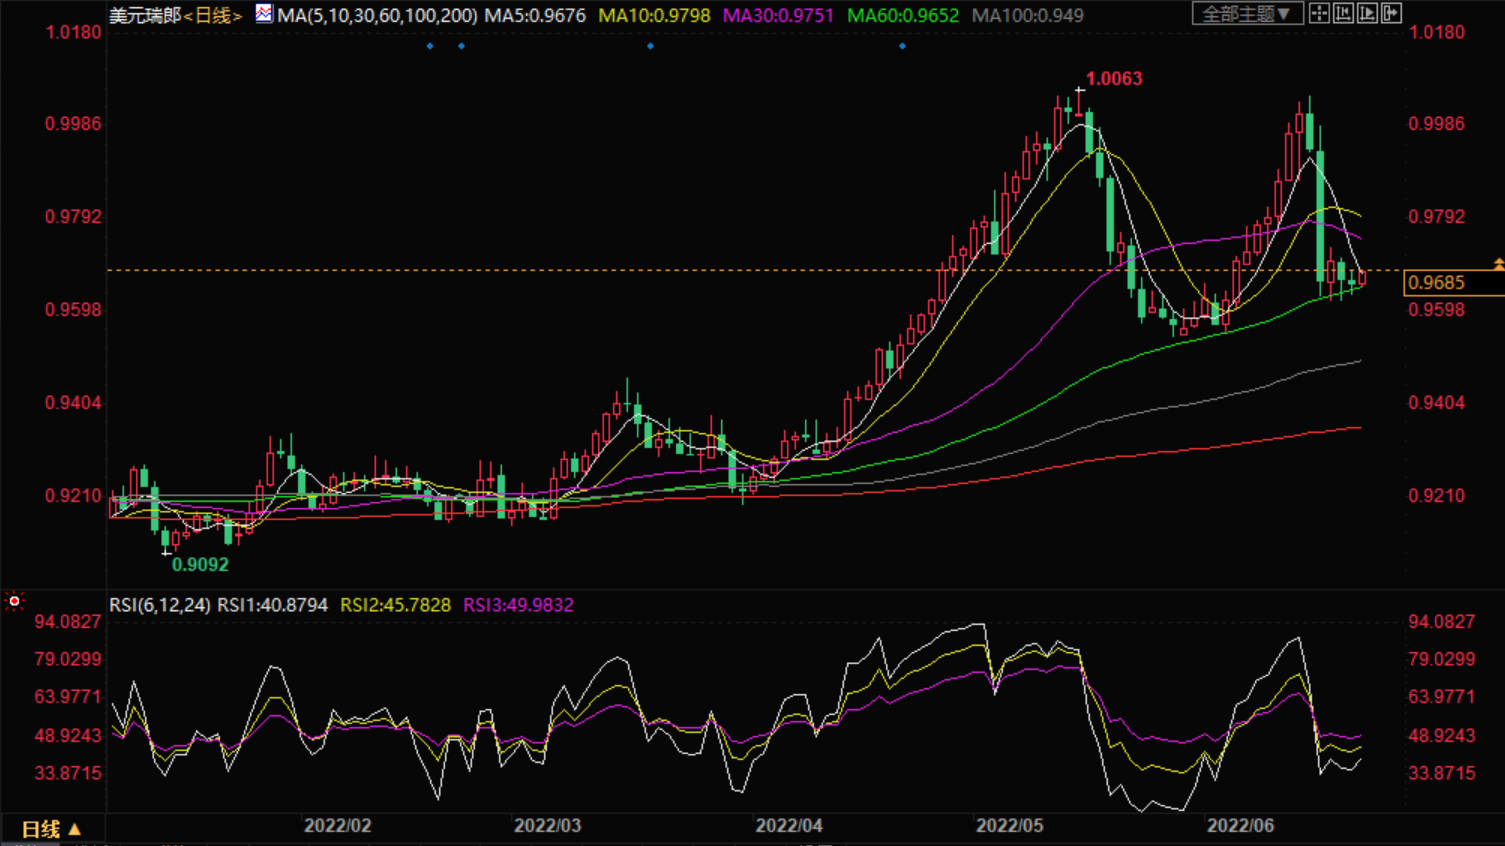The width and height of the screenshot is (1505, 846).
Task: Click the 0.9092 low price label
Action: point(200,564)
